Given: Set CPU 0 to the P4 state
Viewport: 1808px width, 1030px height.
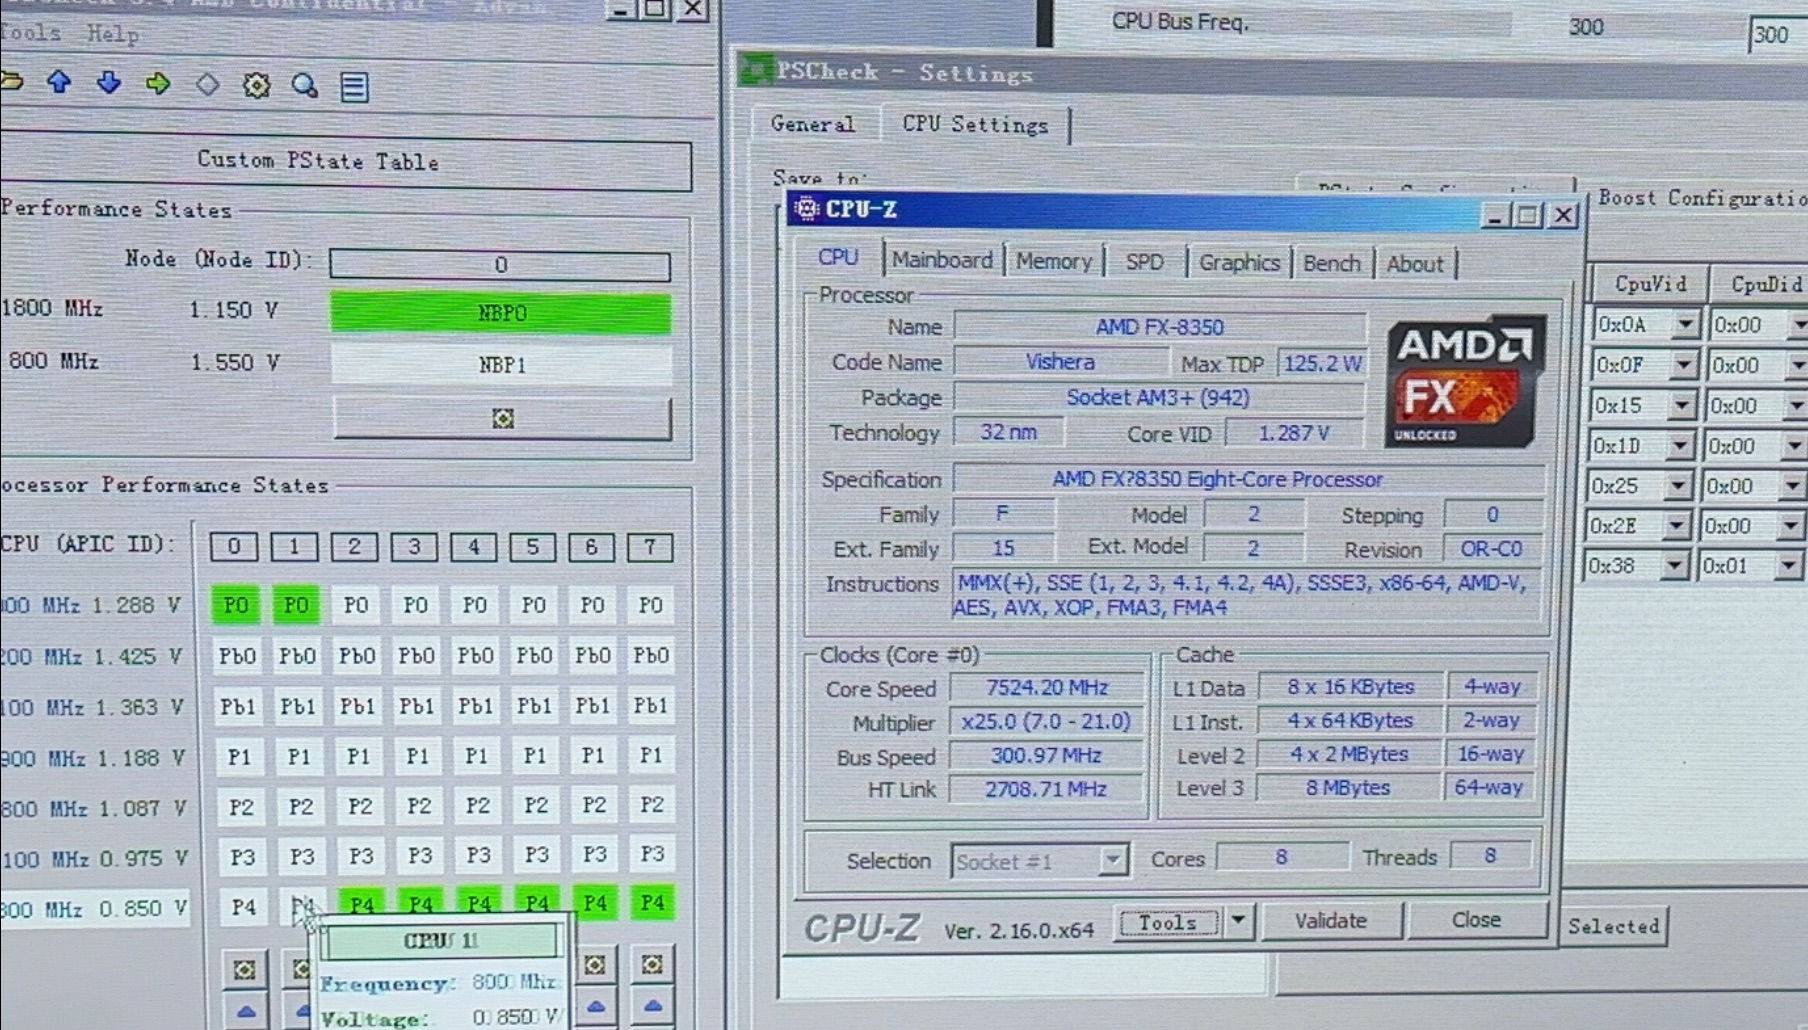Looking at the screenshot, I should tap(243, 907).
